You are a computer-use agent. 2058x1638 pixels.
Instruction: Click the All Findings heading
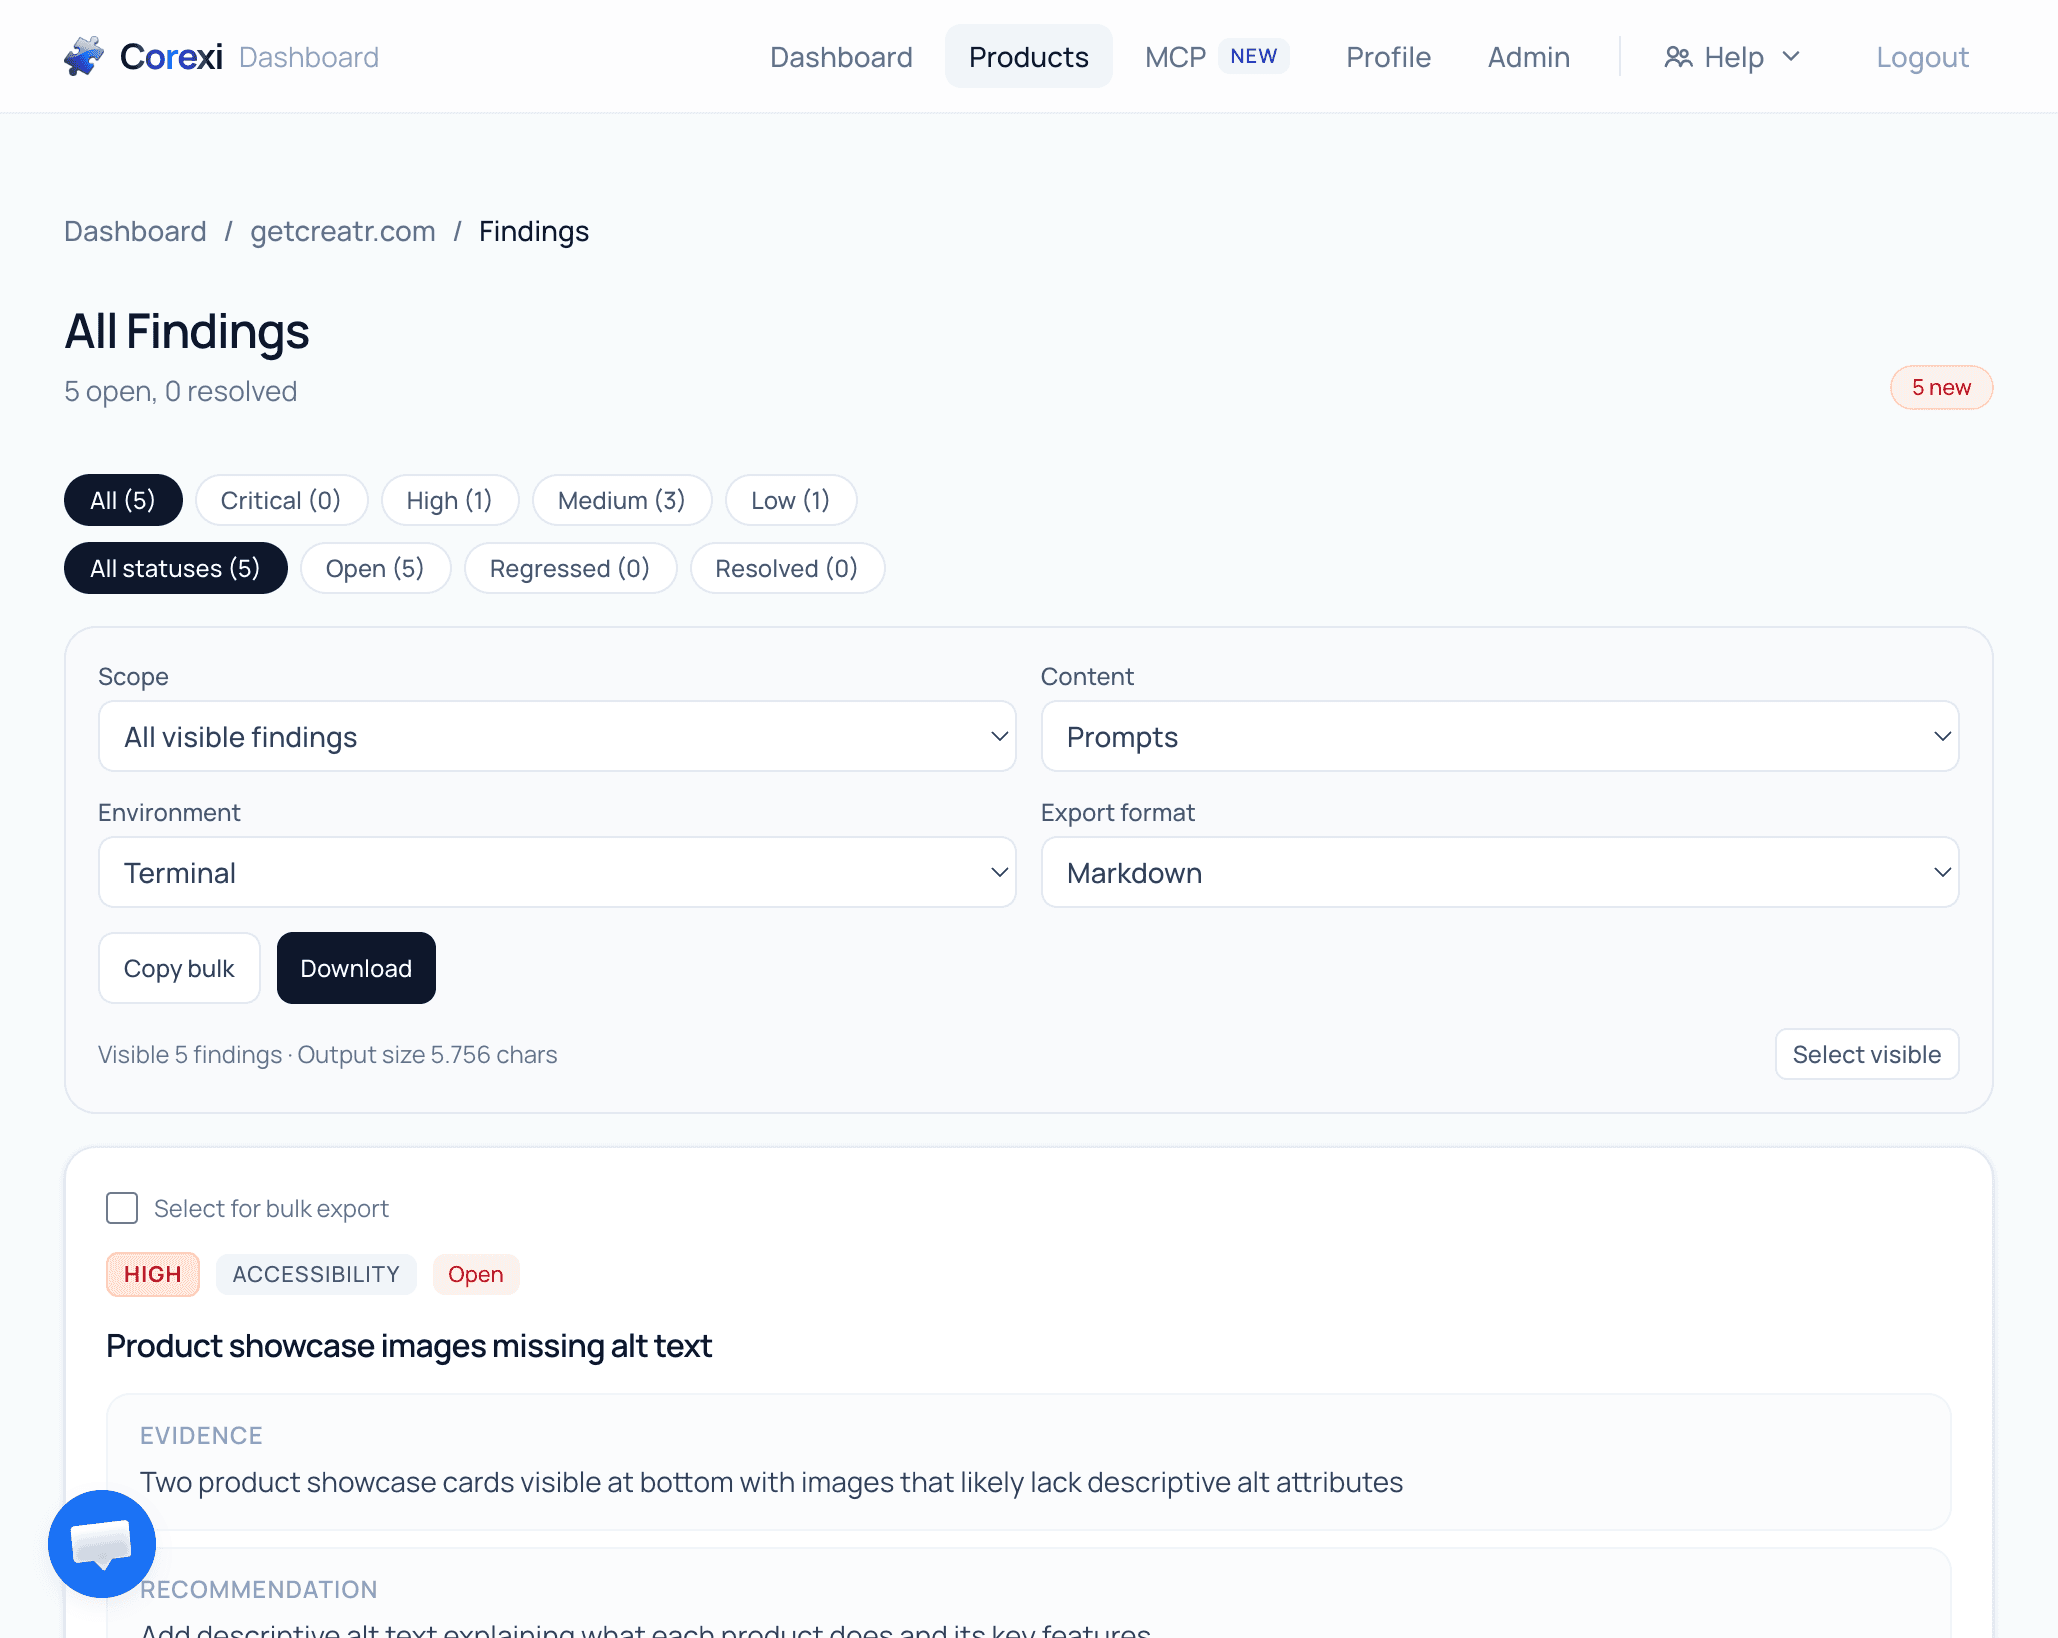[187, 332]
